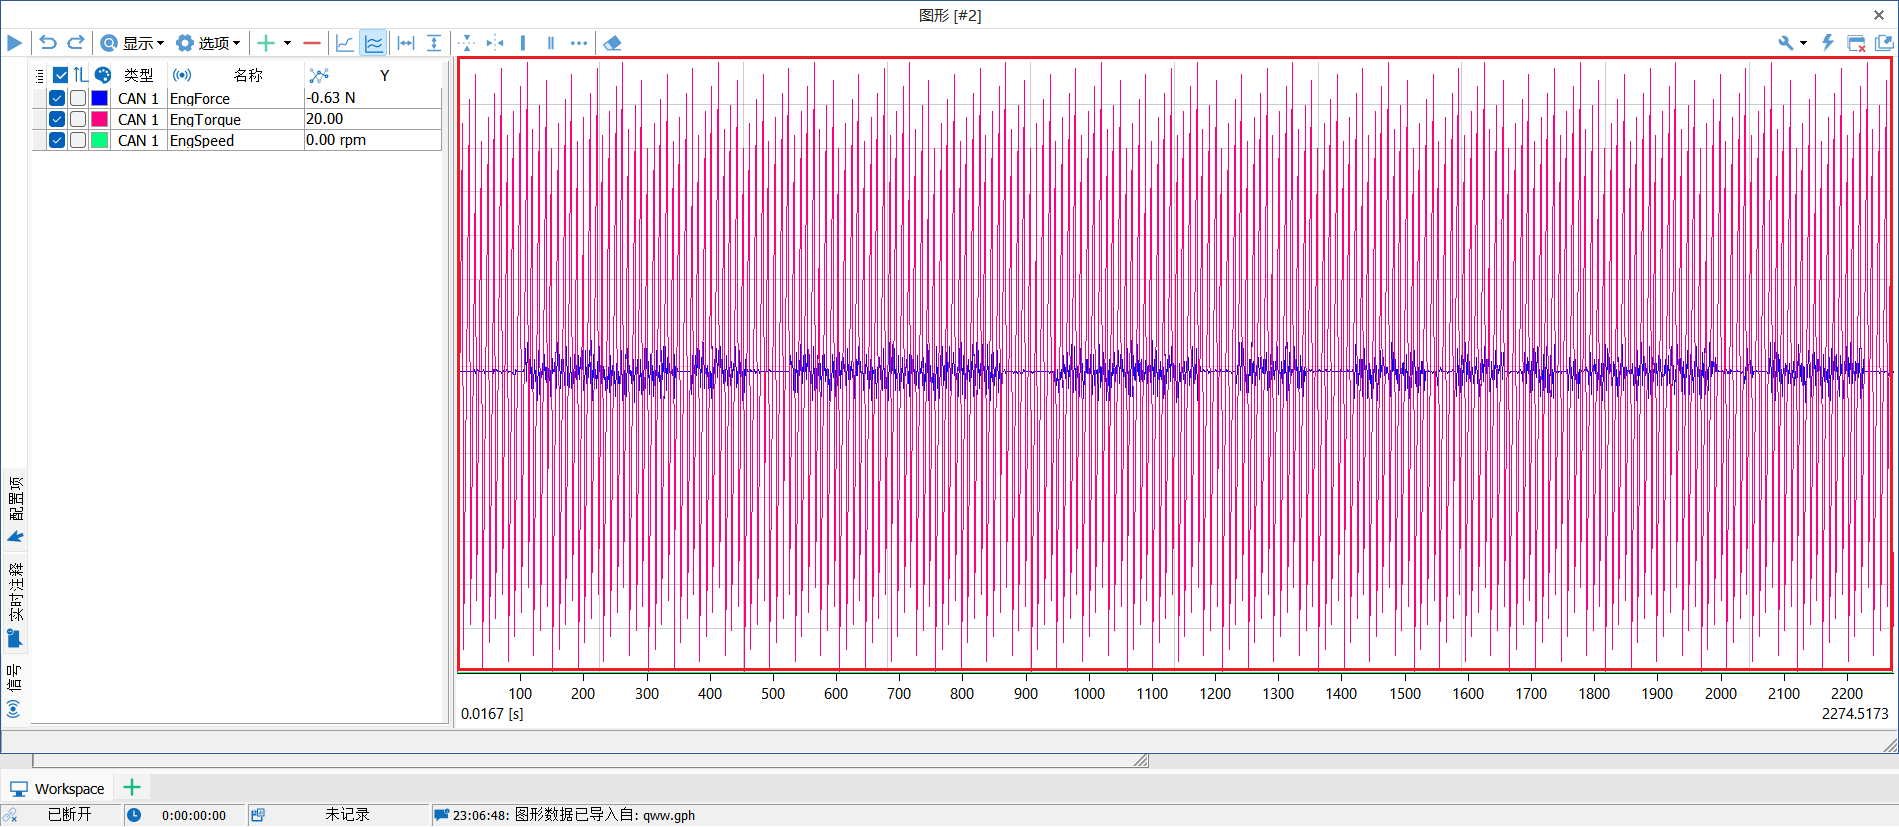
Task: Click the signal broadcast header icon
Action: pos(182,75)
